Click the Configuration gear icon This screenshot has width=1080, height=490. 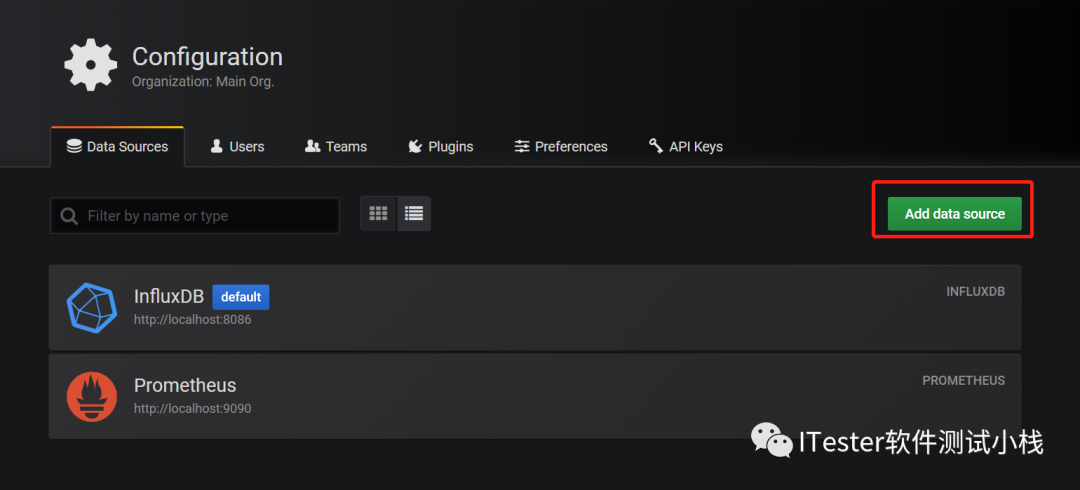tap(91, 64)
